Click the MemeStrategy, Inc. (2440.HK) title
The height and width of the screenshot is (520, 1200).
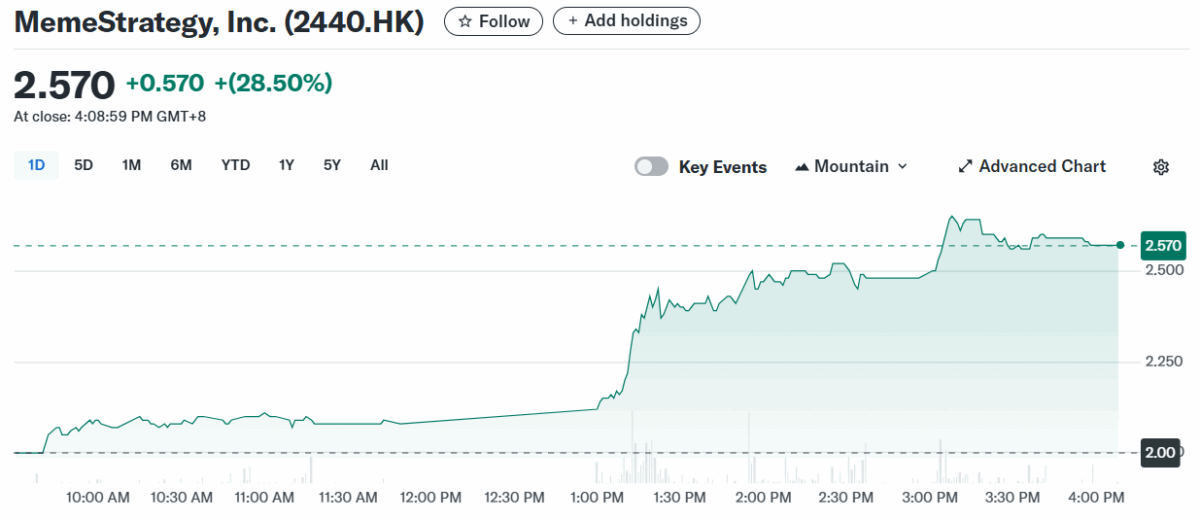tap(219, 22)
